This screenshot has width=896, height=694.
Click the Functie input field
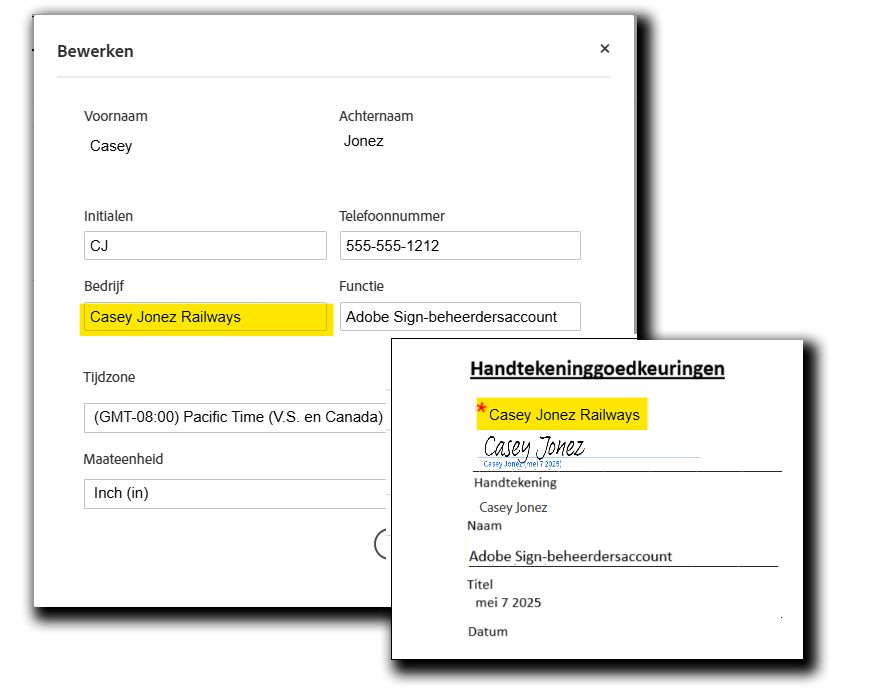click(x=460, y=317)
